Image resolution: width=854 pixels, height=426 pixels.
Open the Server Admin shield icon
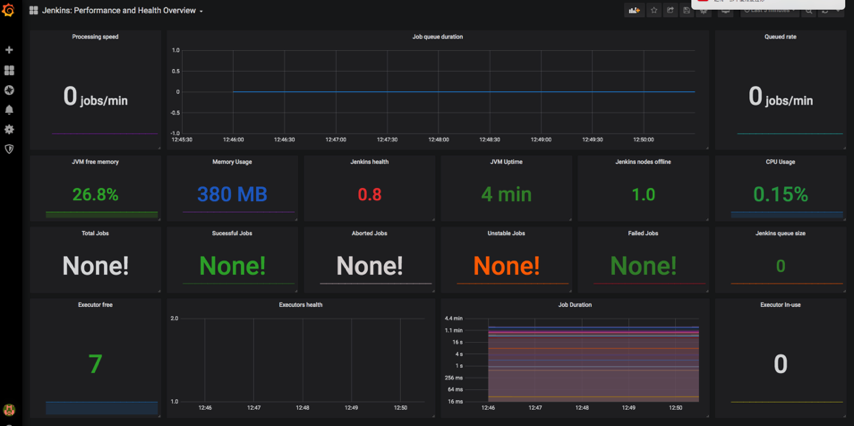(x=9, y=149)
